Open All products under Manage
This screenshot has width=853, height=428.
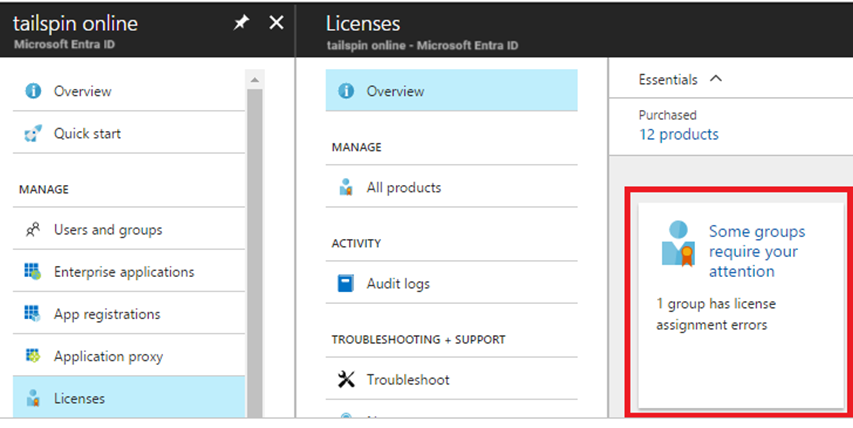(x=452, y=187)
